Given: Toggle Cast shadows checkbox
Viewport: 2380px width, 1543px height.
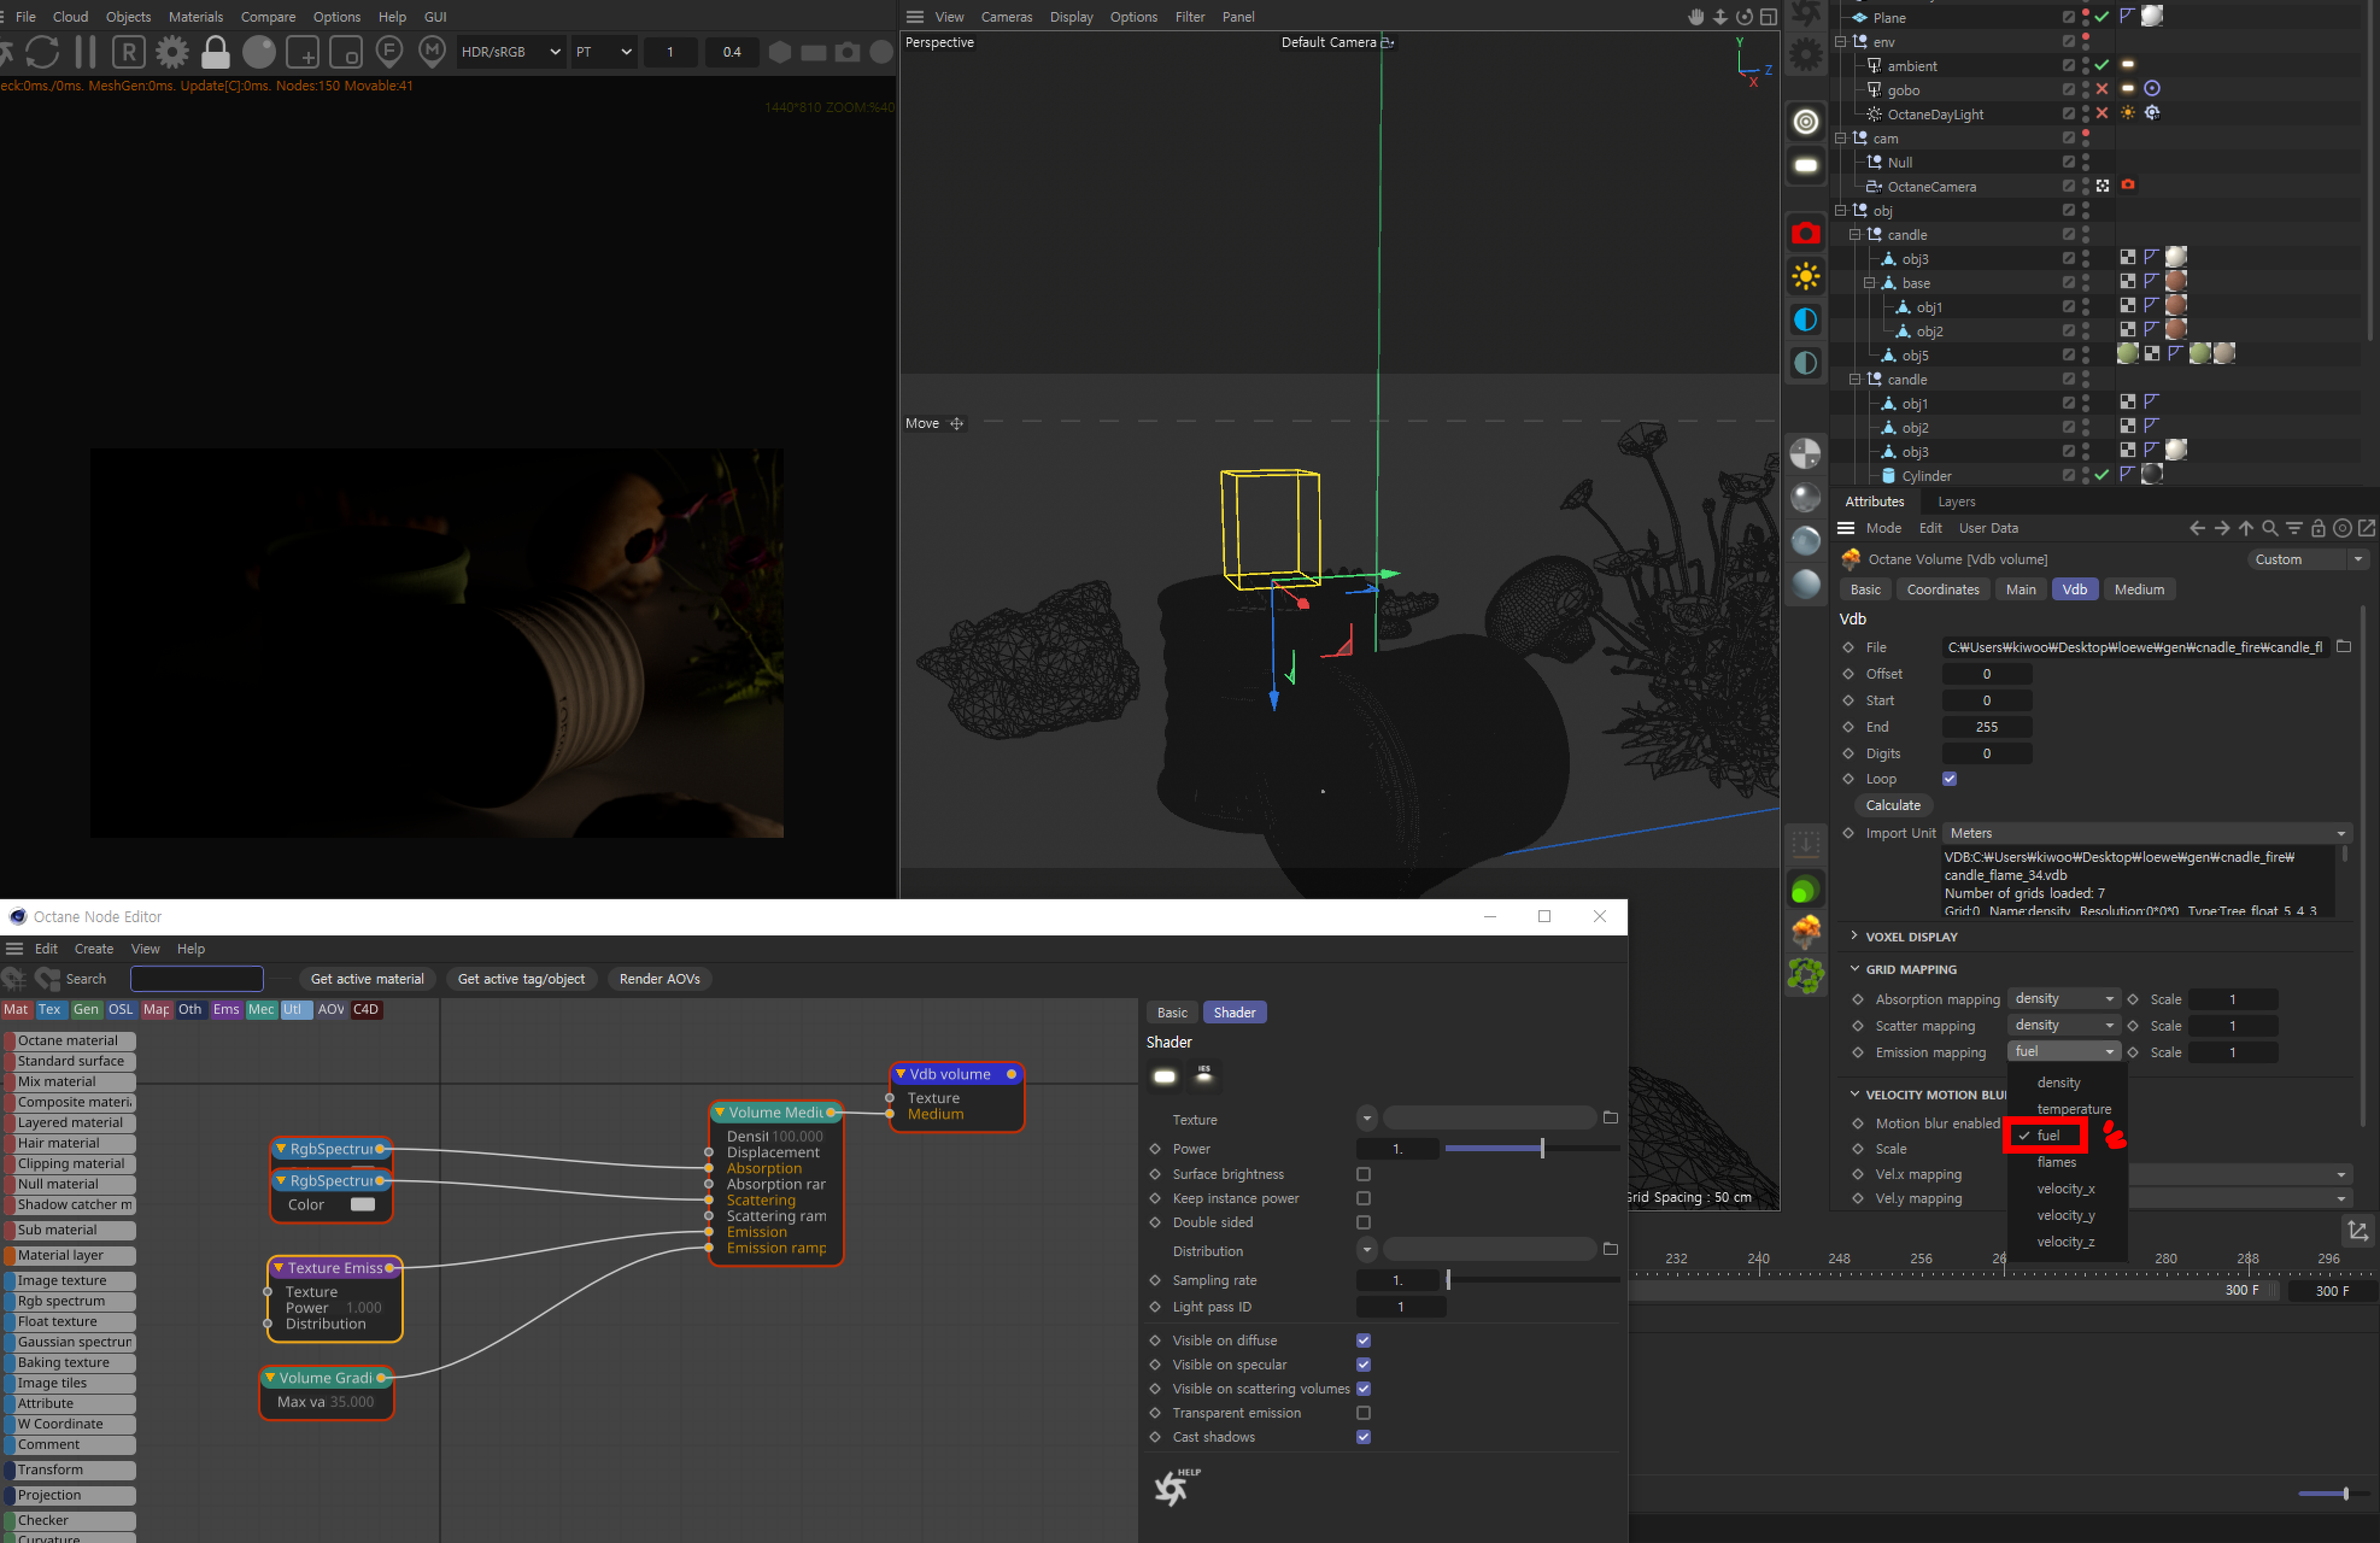Looking at the screenshot, I should click(1363, 1437).
